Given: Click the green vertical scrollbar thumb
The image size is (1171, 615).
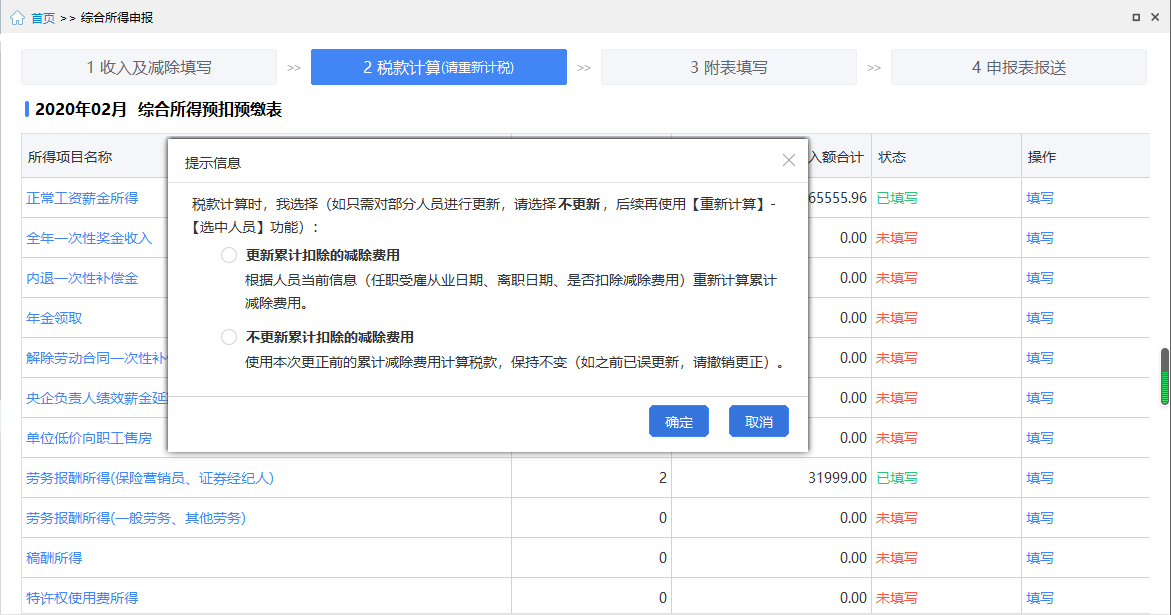Looking at the screenshot, I should tap(1165, 376).
